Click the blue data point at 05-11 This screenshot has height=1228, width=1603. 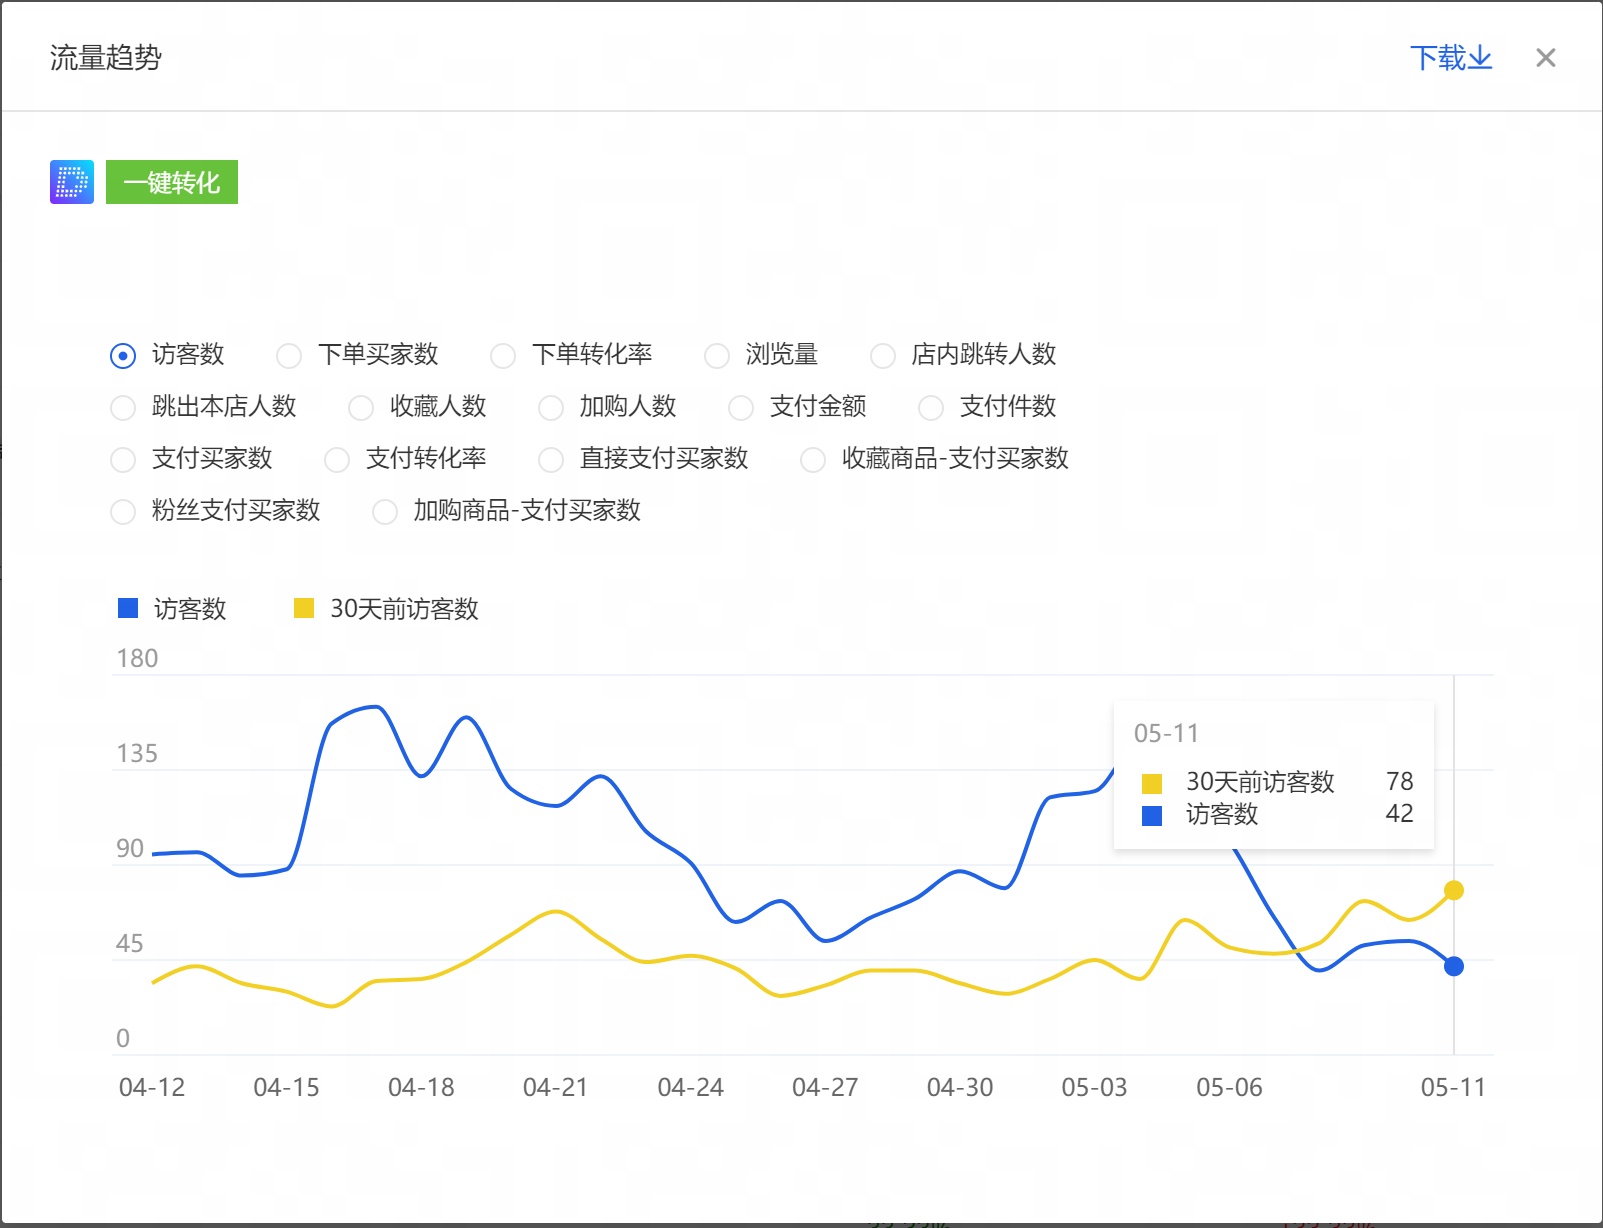(1454, 966)
